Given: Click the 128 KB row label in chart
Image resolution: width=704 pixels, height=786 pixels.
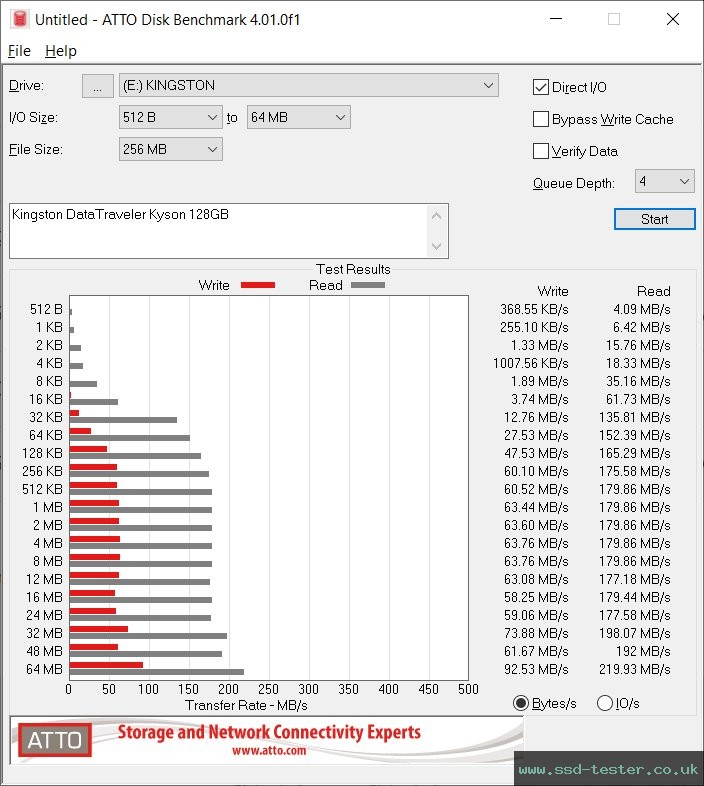Looking at the screenshot, I should pos(42,453).
